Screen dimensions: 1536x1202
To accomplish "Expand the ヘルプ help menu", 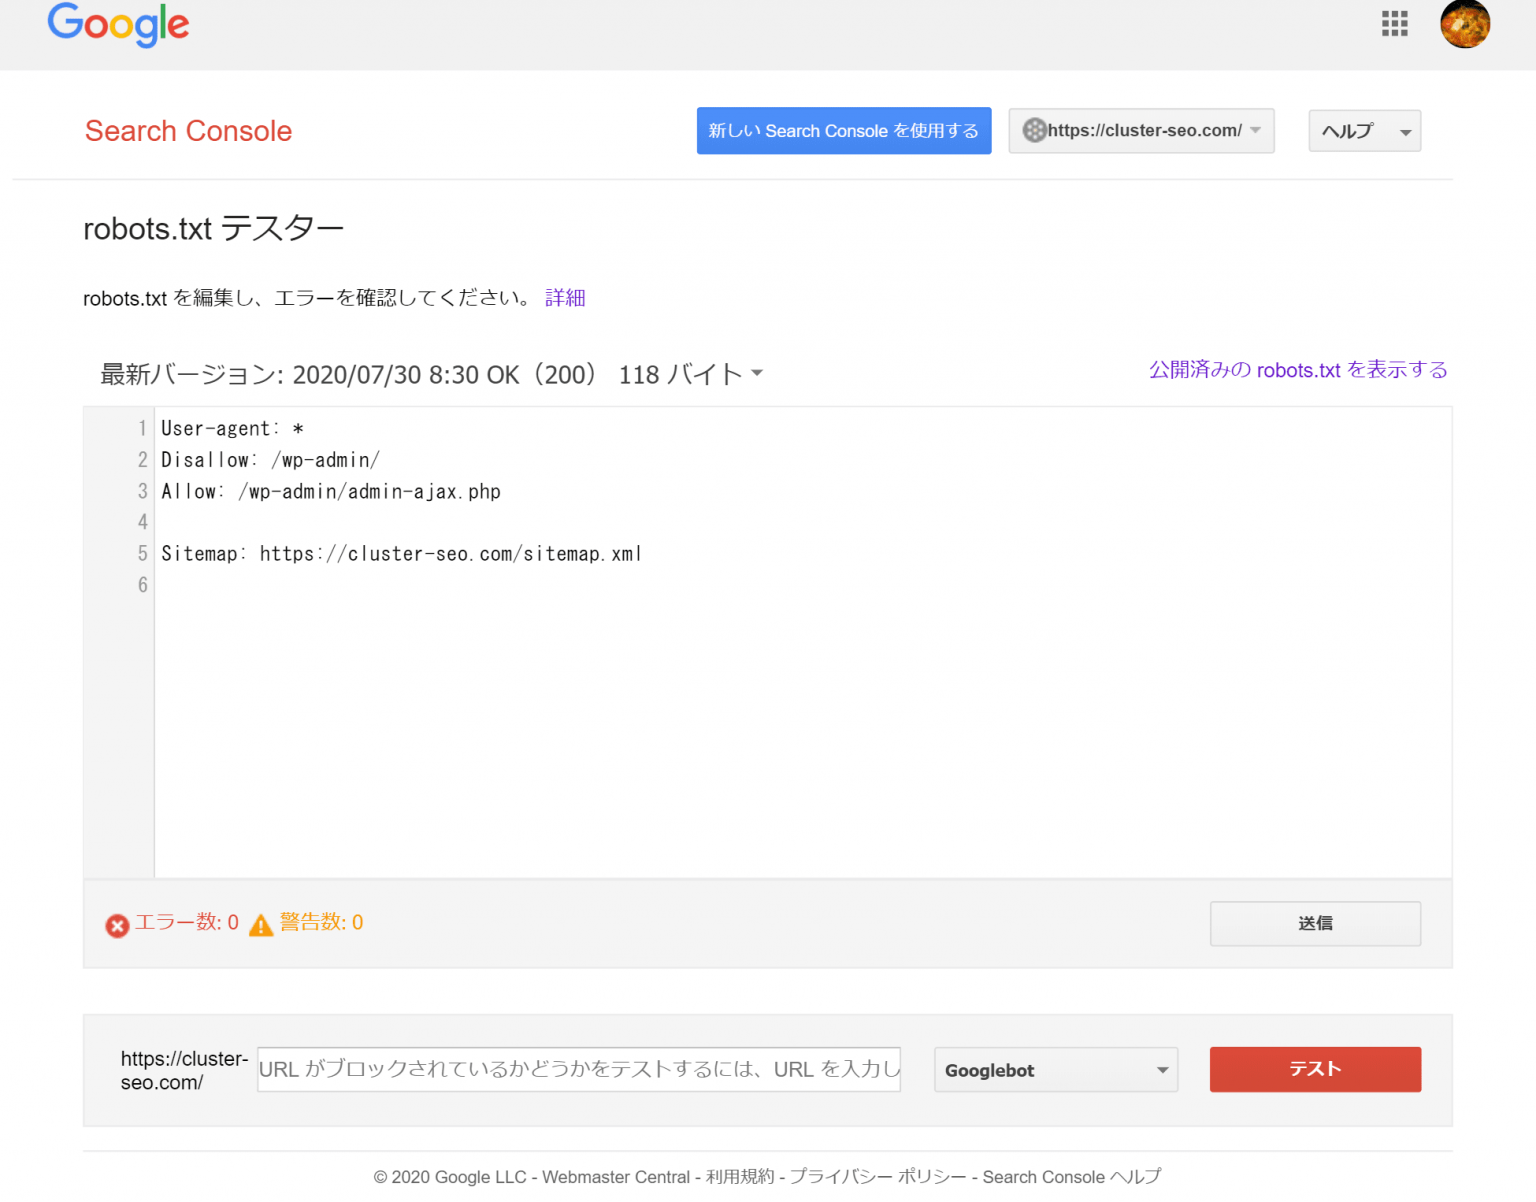I will [1364, 131].
